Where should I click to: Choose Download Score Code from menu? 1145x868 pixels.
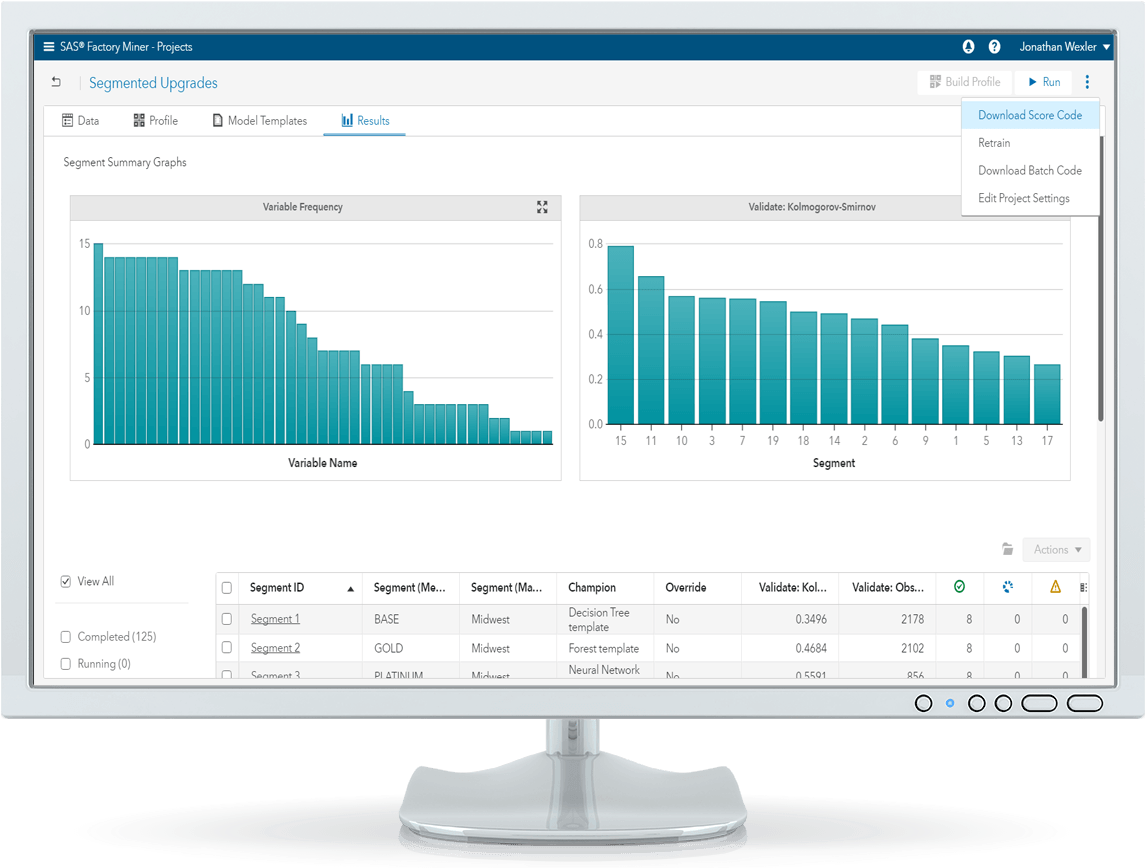(1029, 115)
